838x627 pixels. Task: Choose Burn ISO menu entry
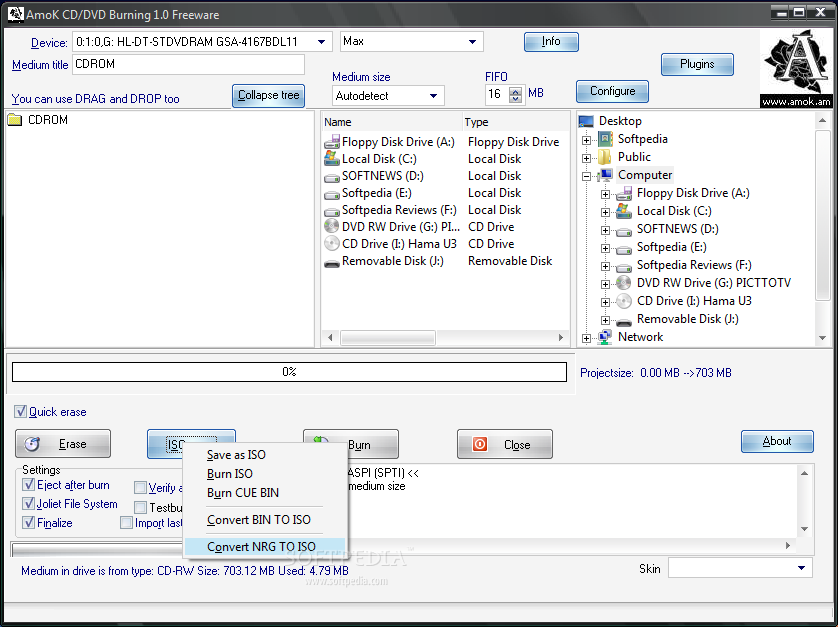click(265, 474)
